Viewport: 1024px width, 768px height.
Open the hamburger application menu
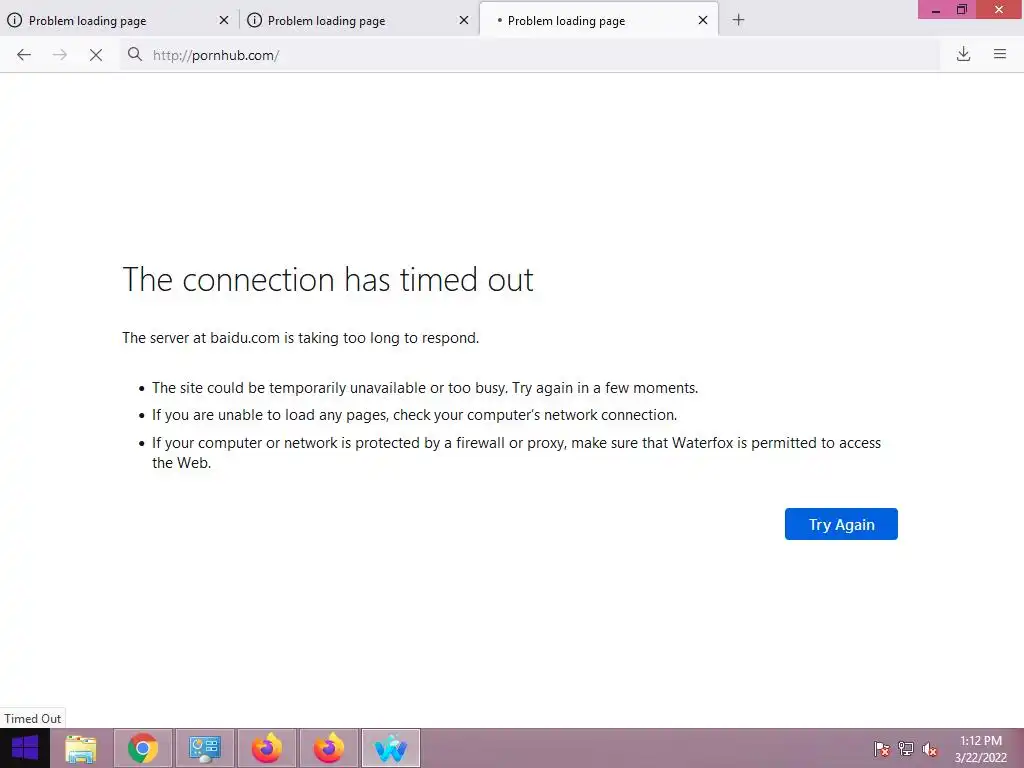coord(1000,54)
